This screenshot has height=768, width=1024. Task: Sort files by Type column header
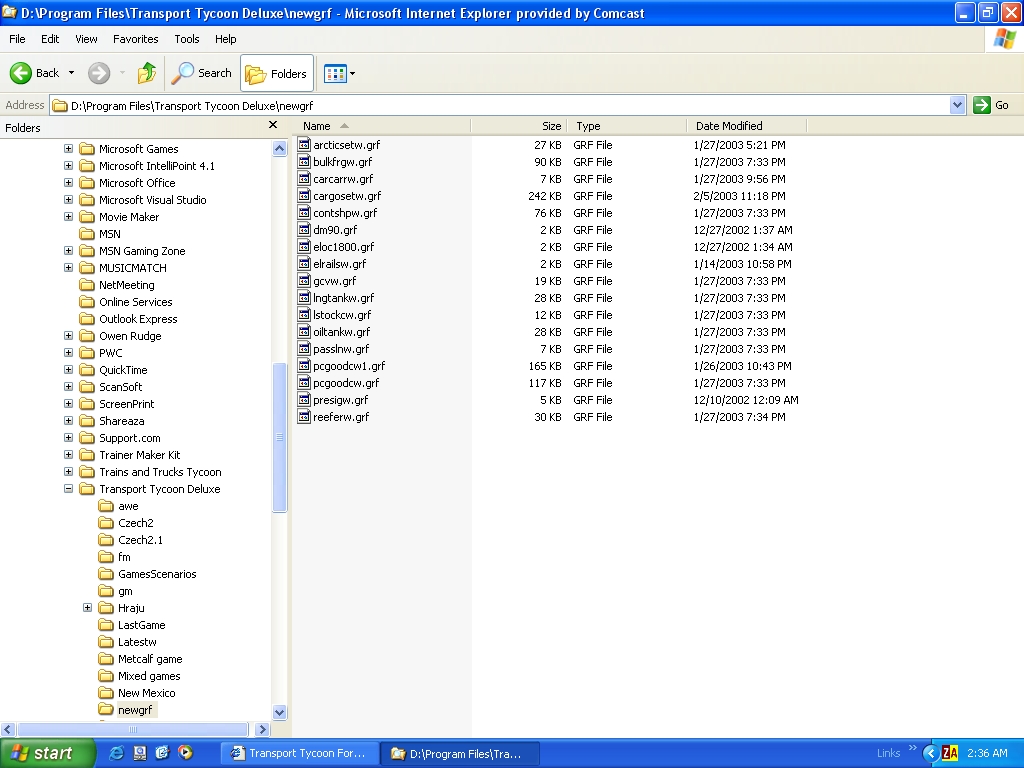point(627,126)
